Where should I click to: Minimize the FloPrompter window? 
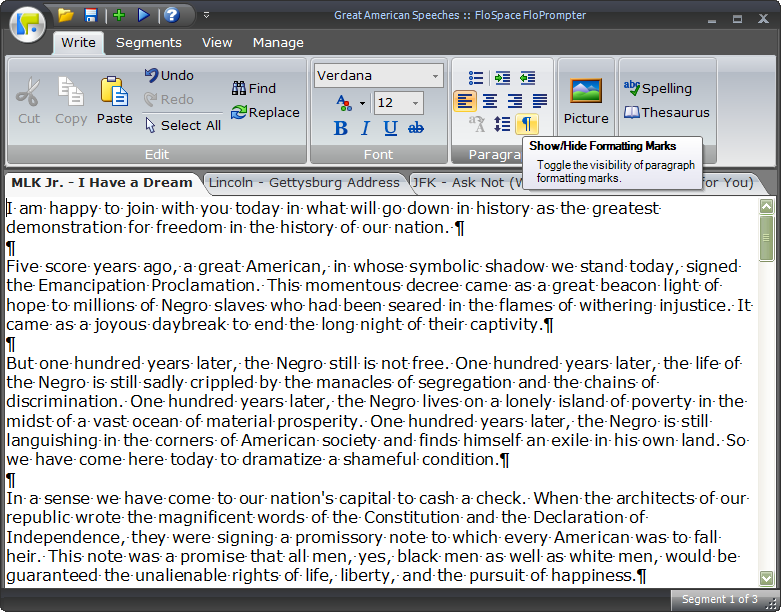pos(712,20)
